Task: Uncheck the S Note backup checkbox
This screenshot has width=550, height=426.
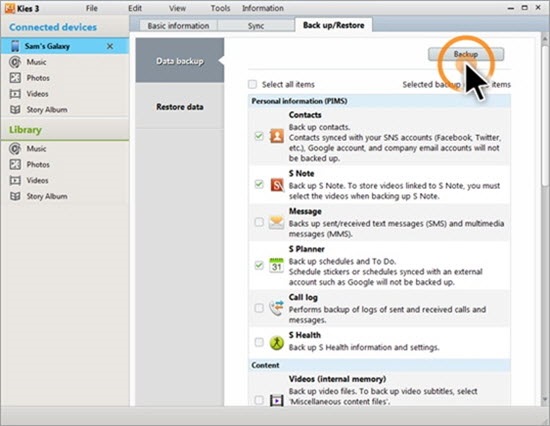Action: click(259, 184)
